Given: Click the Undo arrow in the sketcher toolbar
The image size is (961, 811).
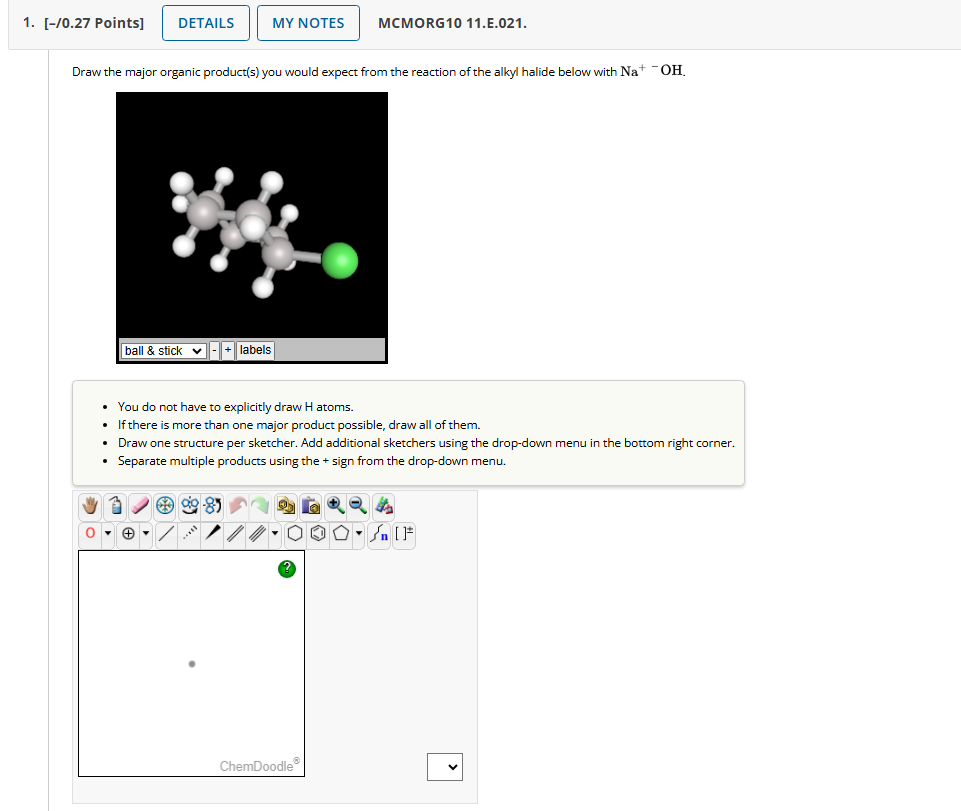Looking at the screenshot, I should (236, 506).
